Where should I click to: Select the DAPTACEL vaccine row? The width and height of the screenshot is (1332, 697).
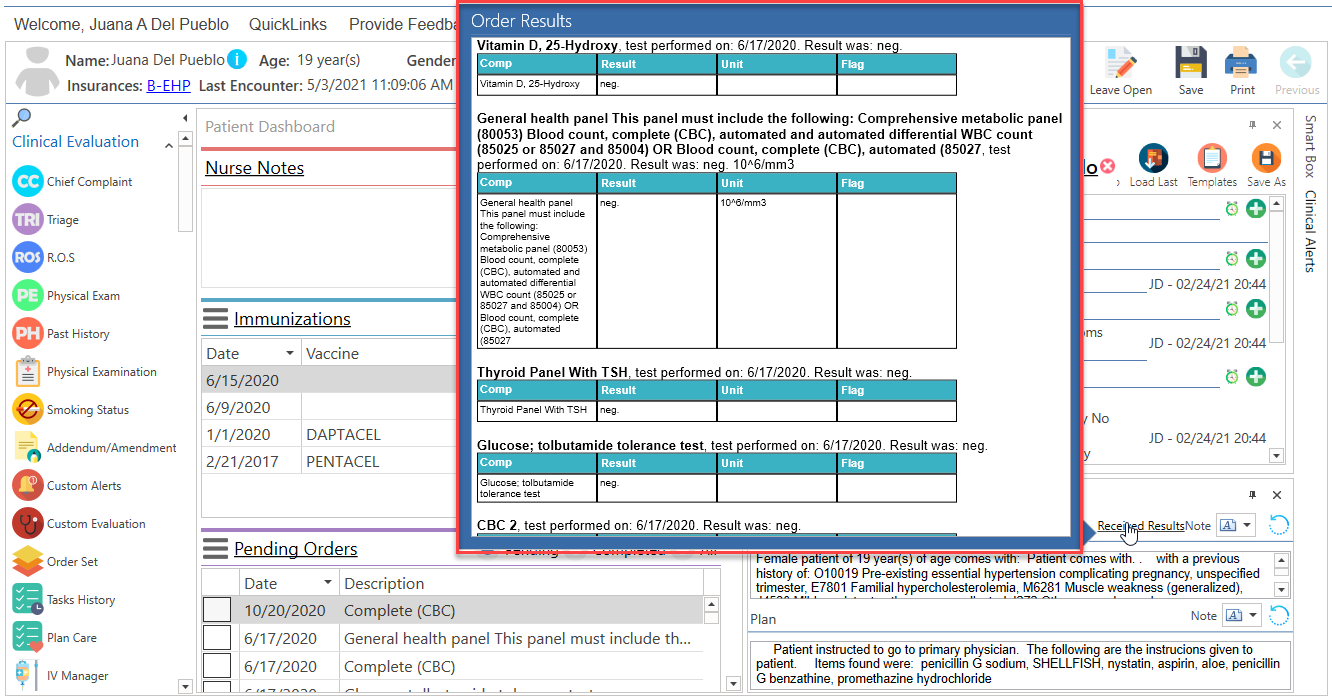(330, 435)
